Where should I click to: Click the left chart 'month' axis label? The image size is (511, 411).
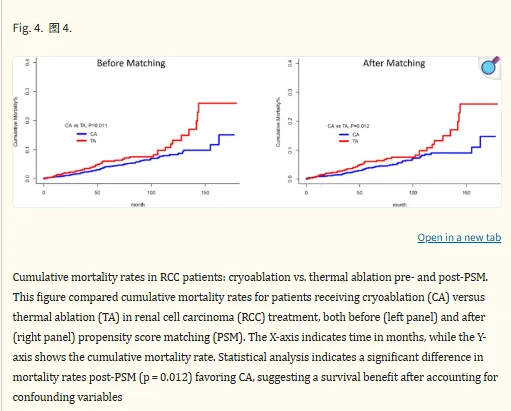(x=138, y=204)
